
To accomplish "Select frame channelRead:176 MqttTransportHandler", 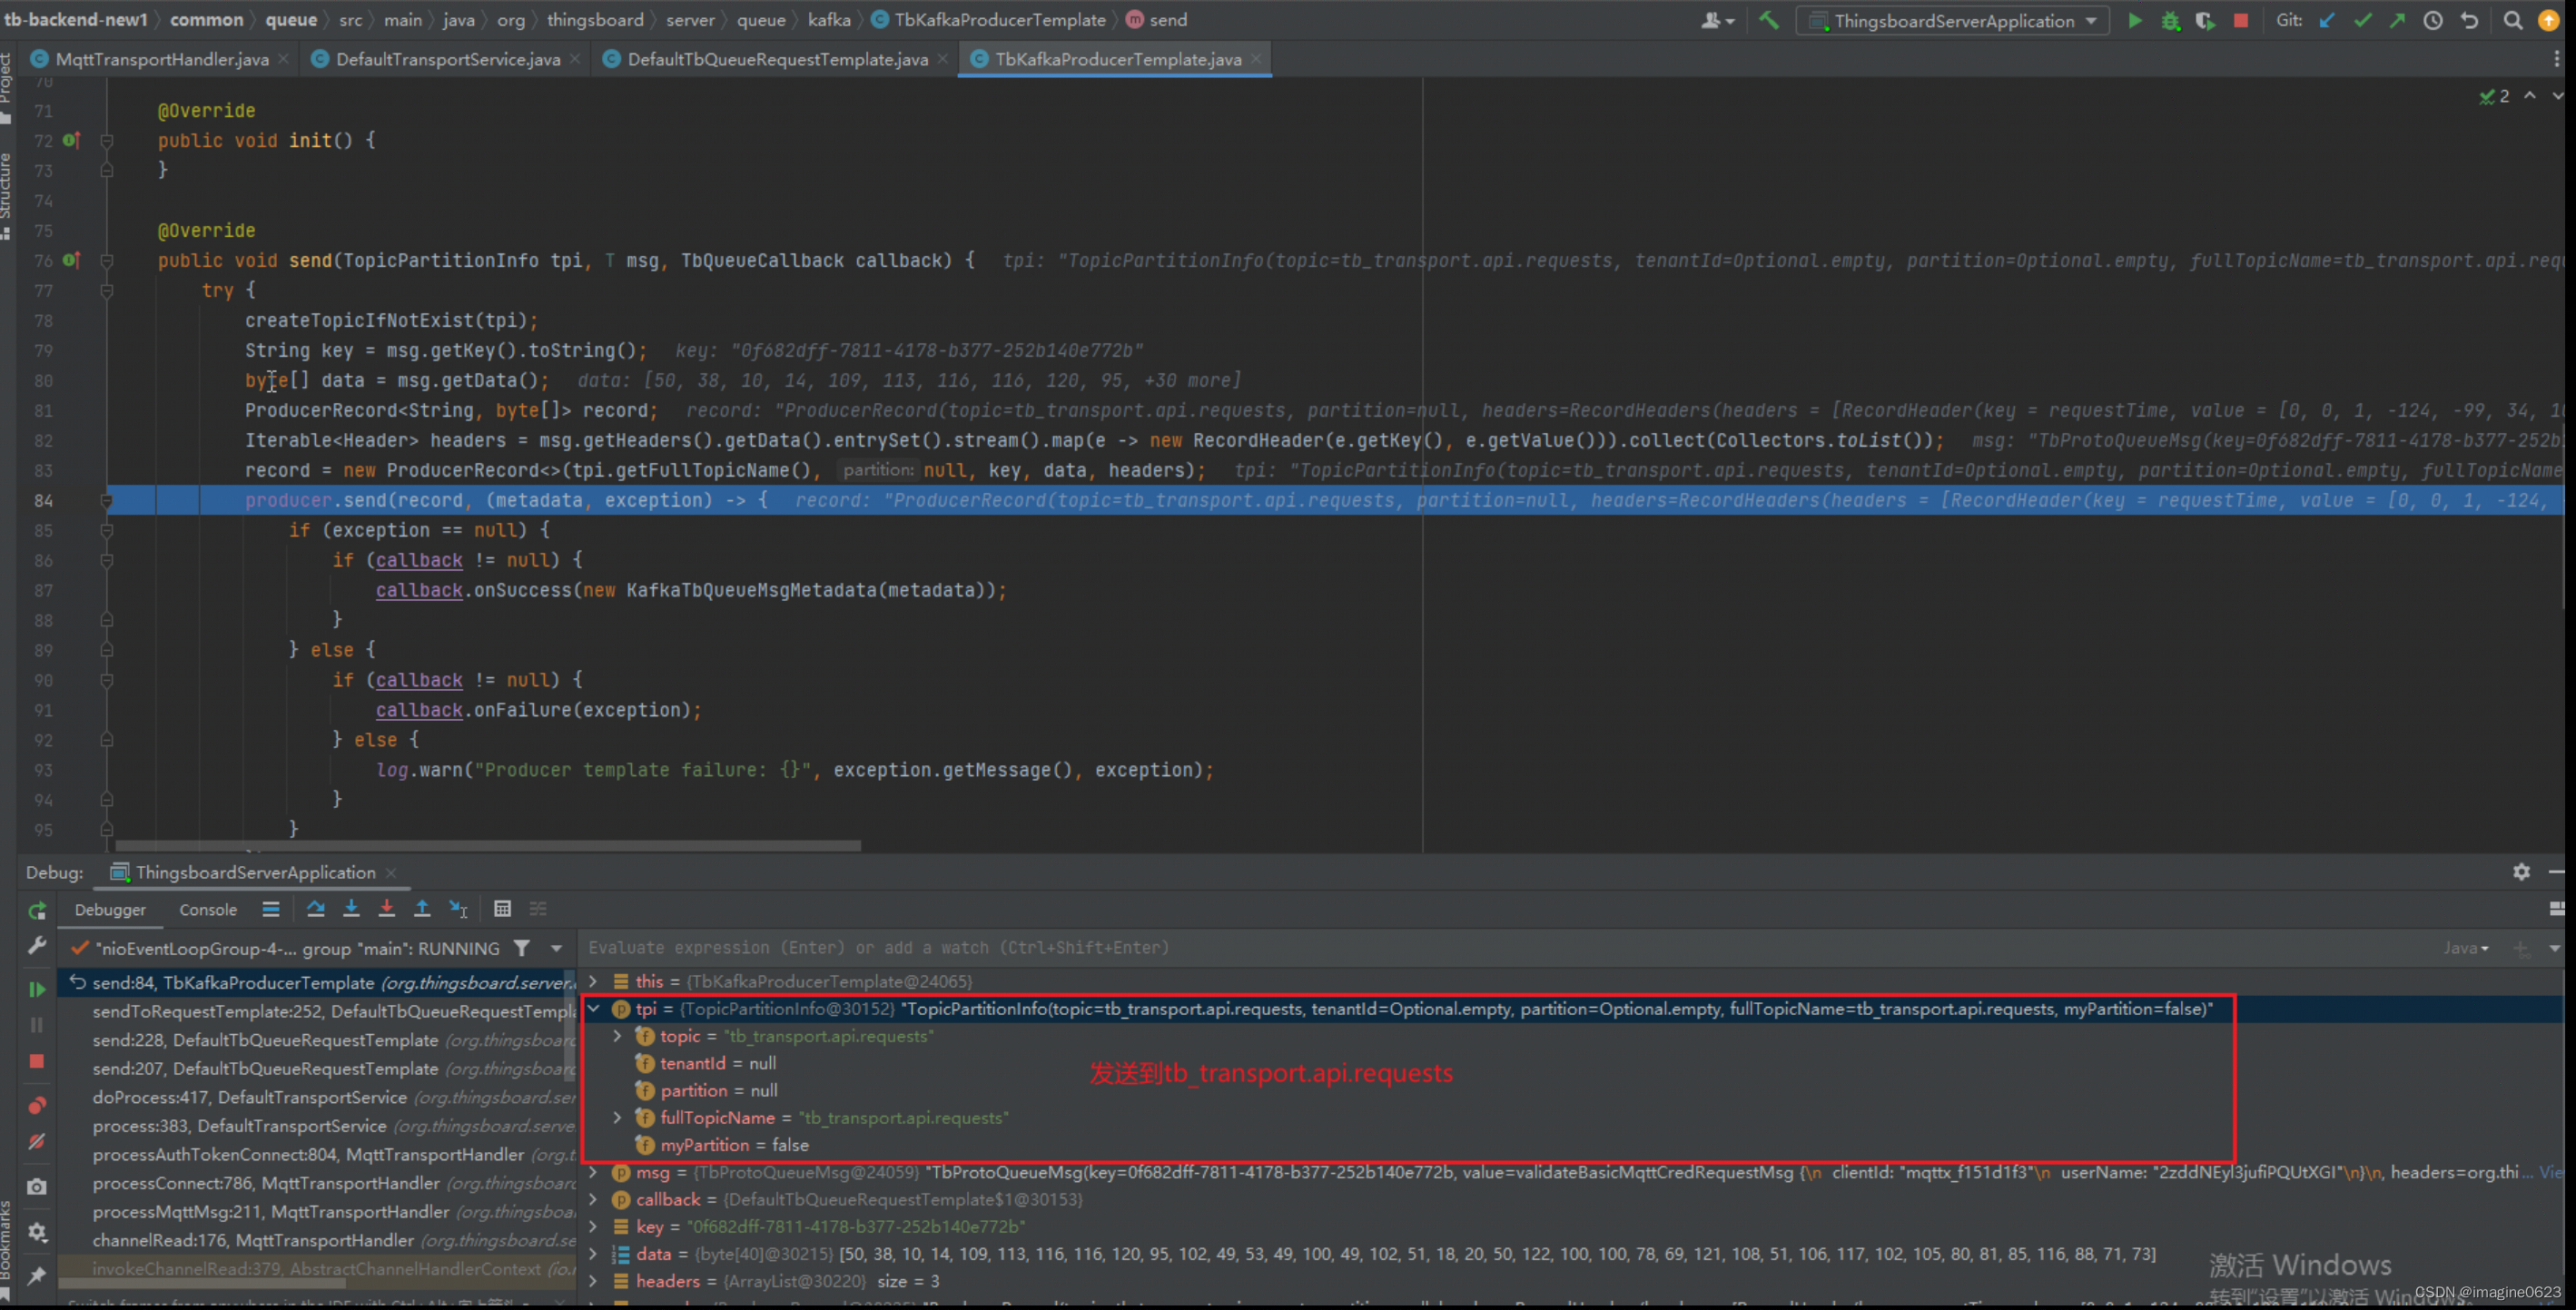I will [318, 1240].
